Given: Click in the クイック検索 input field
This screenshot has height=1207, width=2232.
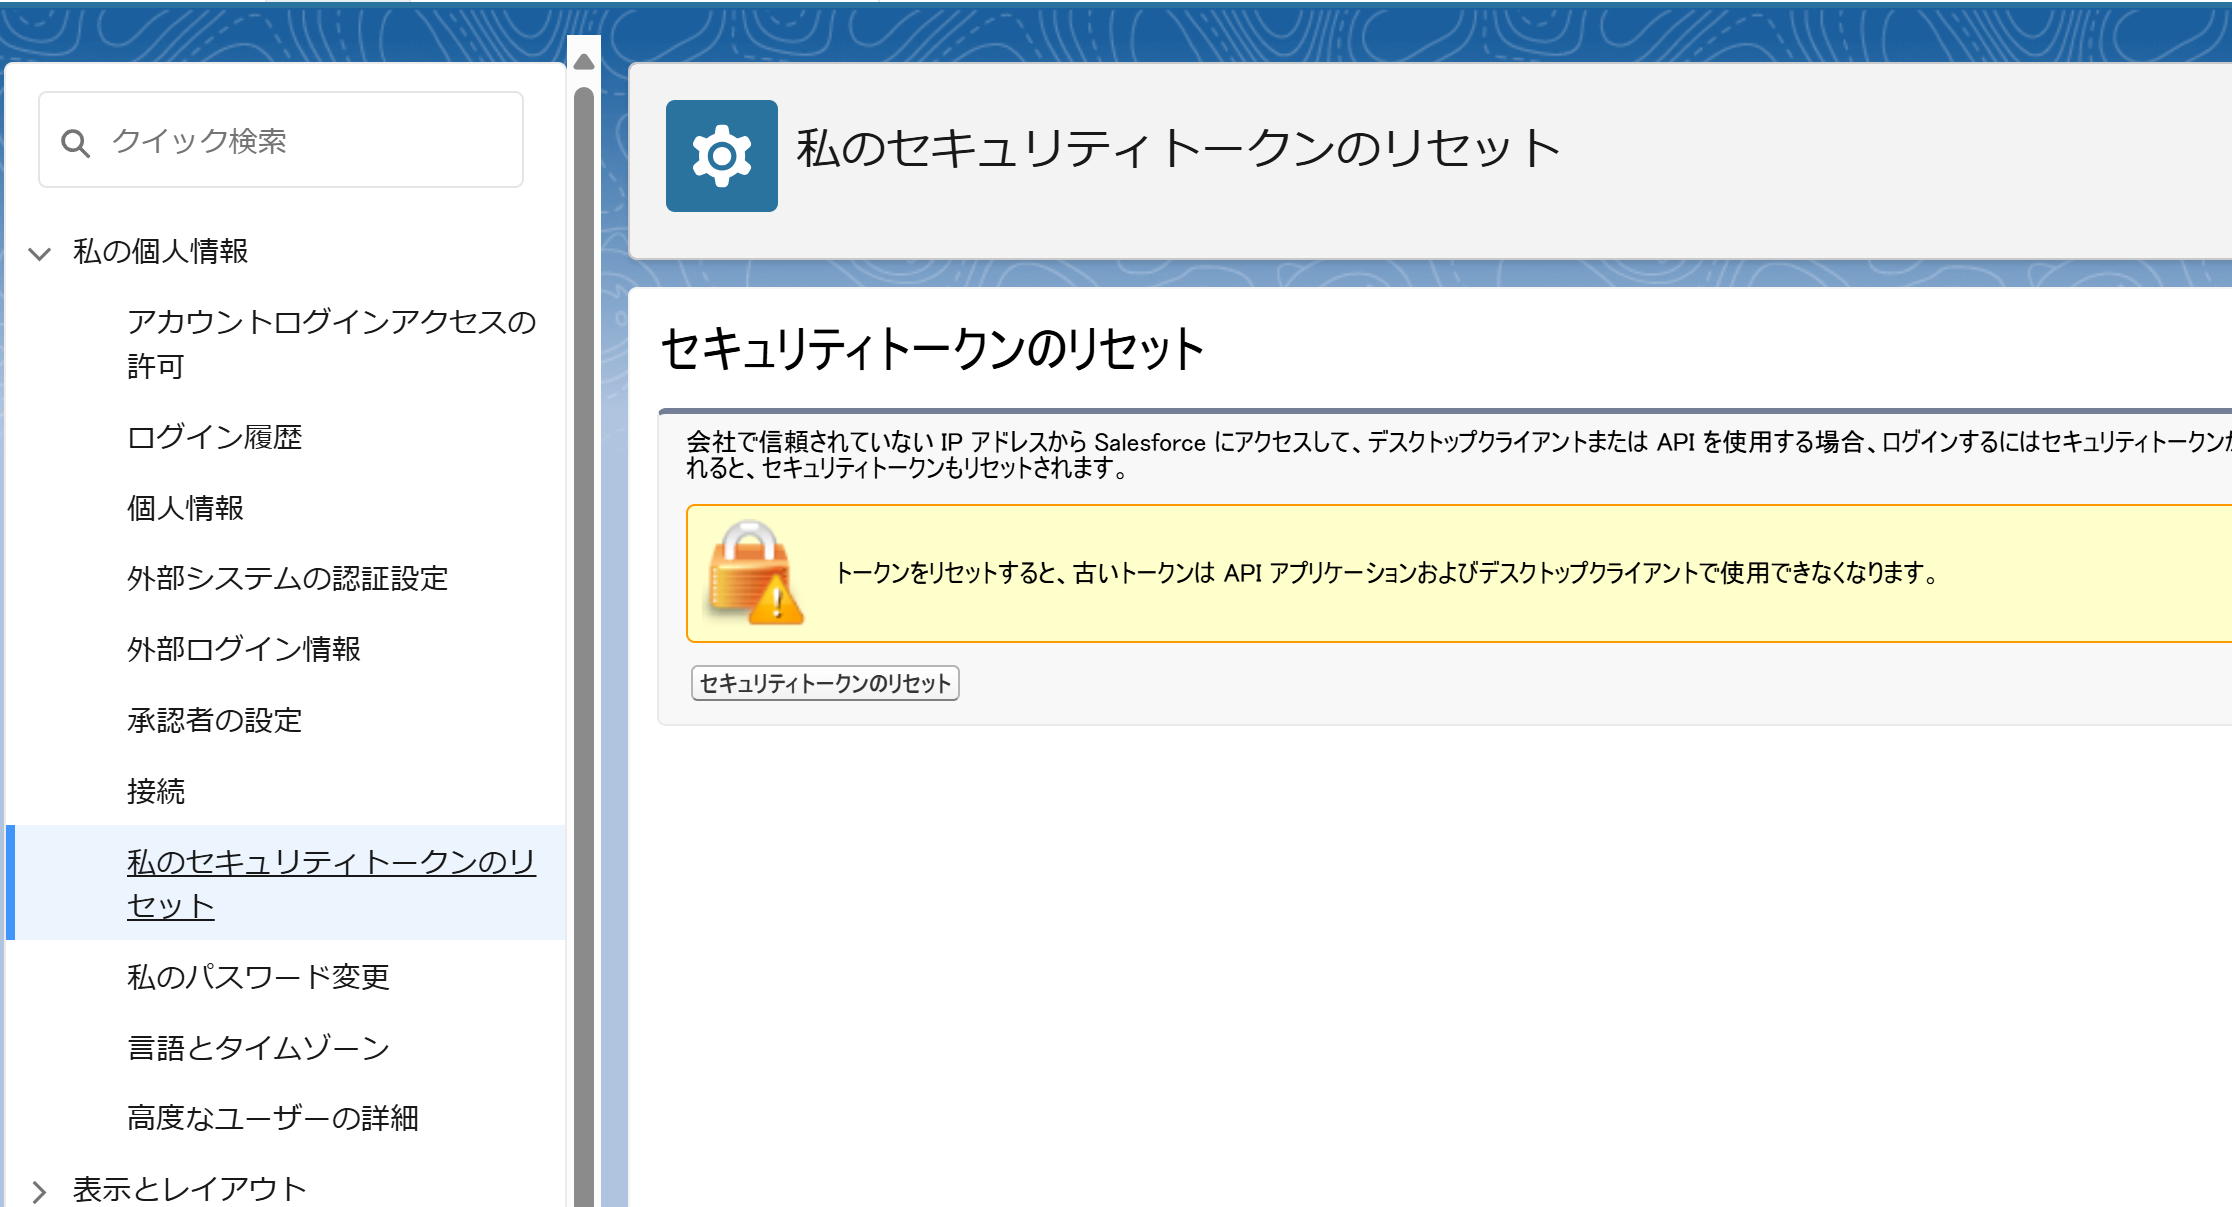Looking at the screenshot, I should pos(300,141).
